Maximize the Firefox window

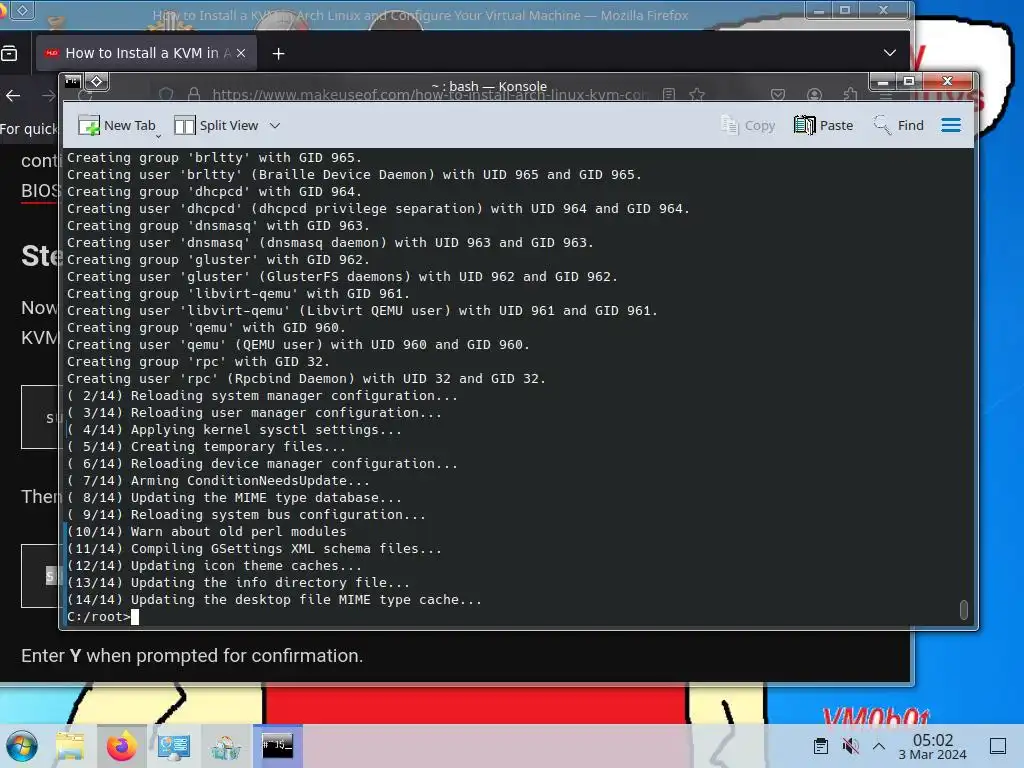[844, 10]
